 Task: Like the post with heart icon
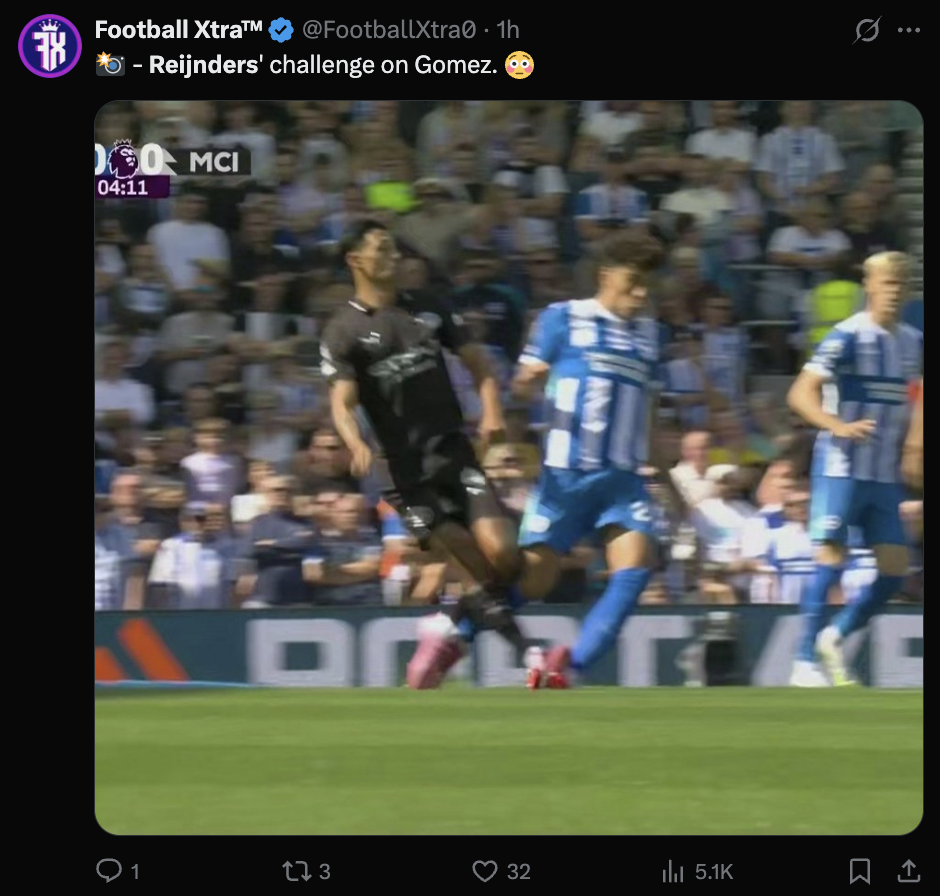485,871
